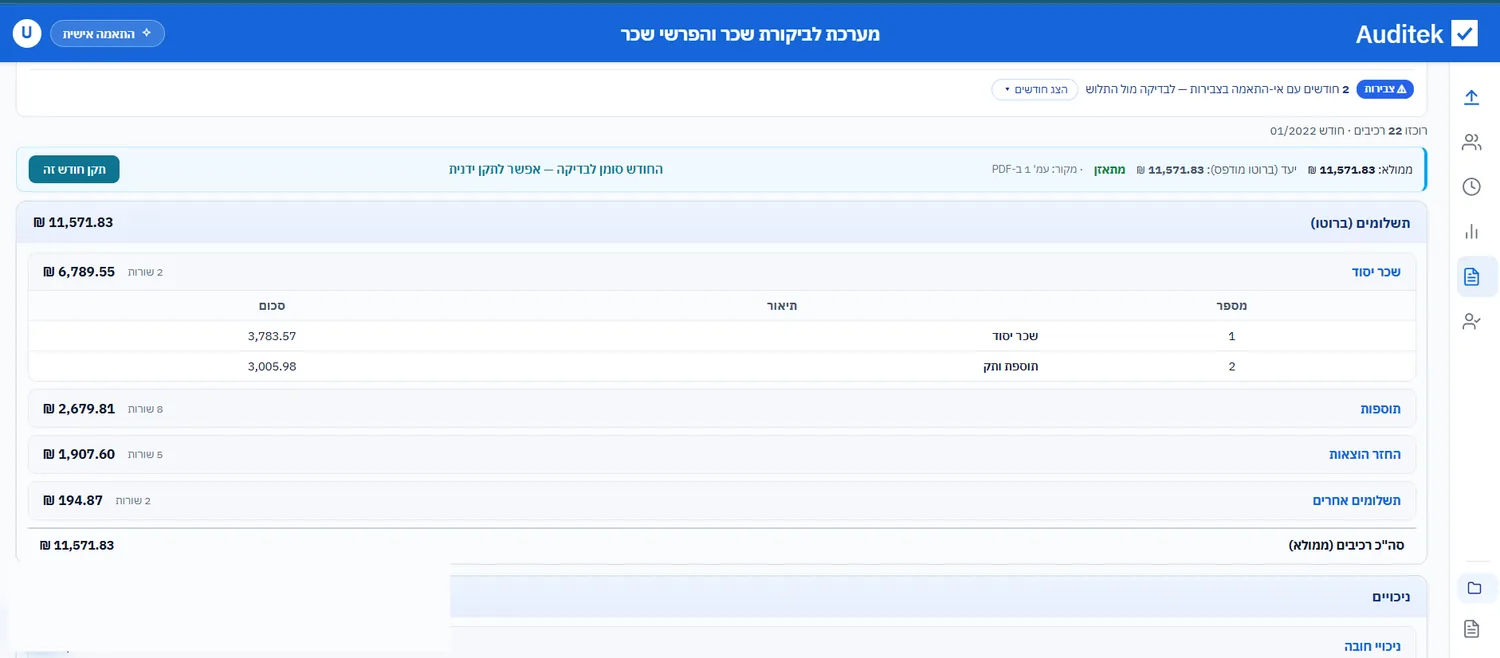Viewport: 1500px width, 658px height.
Task: Click the Auditek checkmark logo
Action: coord(1465,33)
